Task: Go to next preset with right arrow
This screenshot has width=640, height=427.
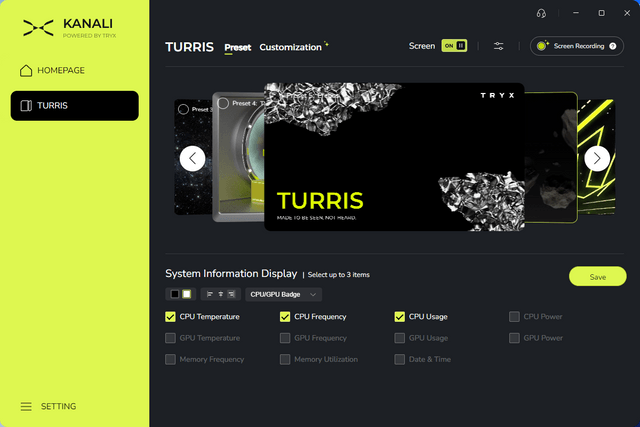Action: pyautogui.click(x=597, y=158)
